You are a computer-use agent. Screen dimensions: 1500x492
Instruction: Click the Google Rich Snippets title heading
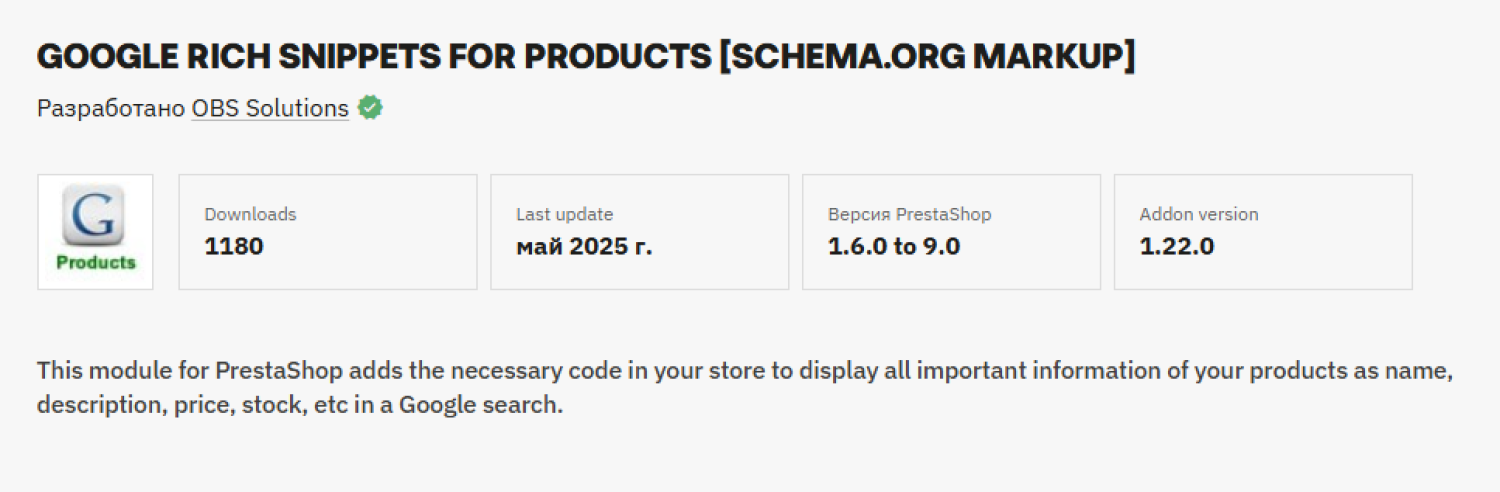586,57
